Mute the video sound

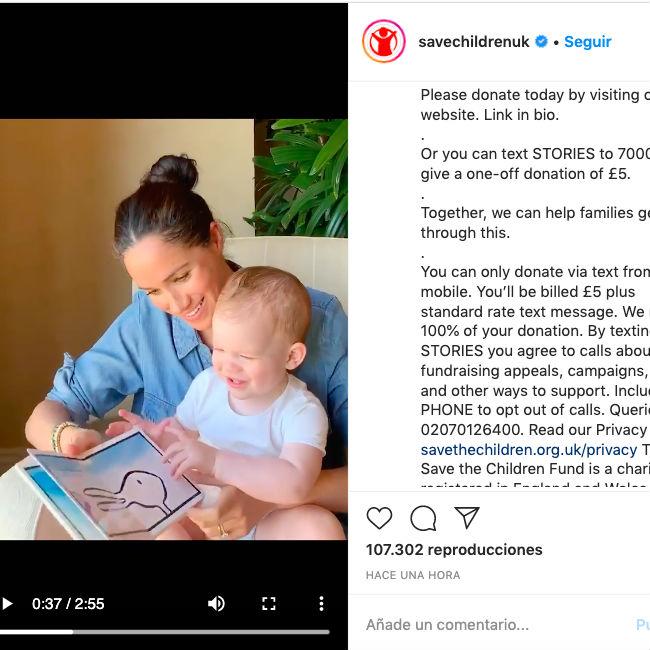pyautogui.click(x=216, y=604)
